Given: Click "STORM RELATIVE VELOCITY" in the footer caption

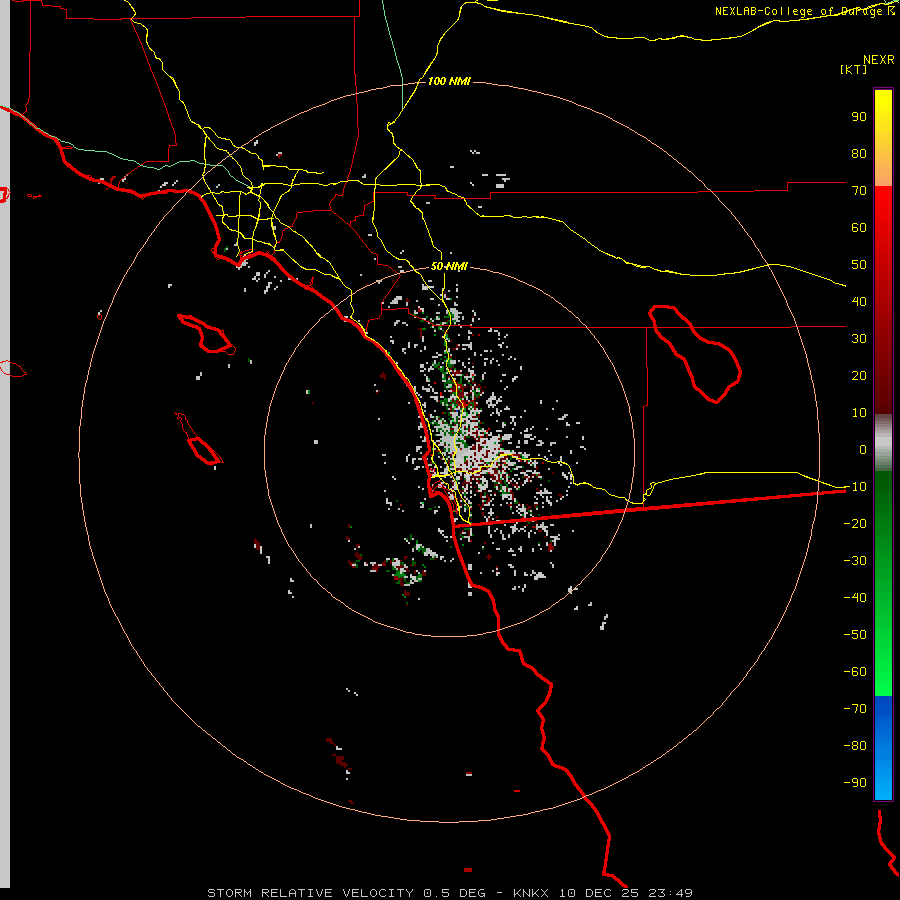Looking at the screenshot, I should point(310,893).
